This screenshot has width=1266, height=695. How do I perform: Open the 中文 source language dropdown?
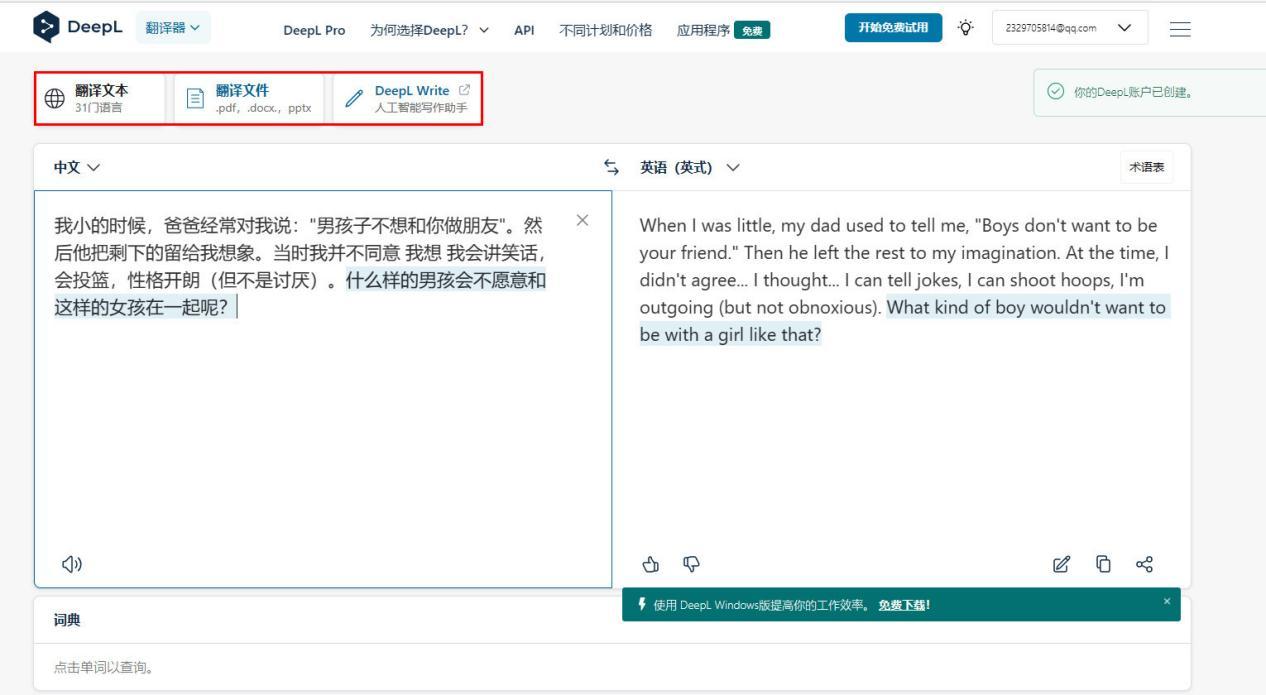(x=75, y=167)
